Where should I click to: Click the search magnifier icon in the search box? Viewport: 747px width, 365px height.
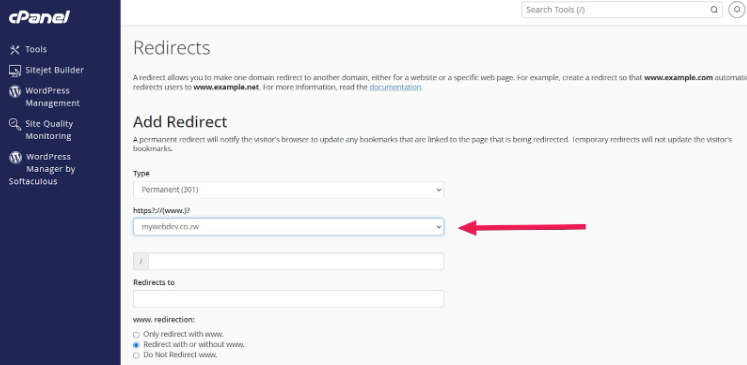point(714,10)
